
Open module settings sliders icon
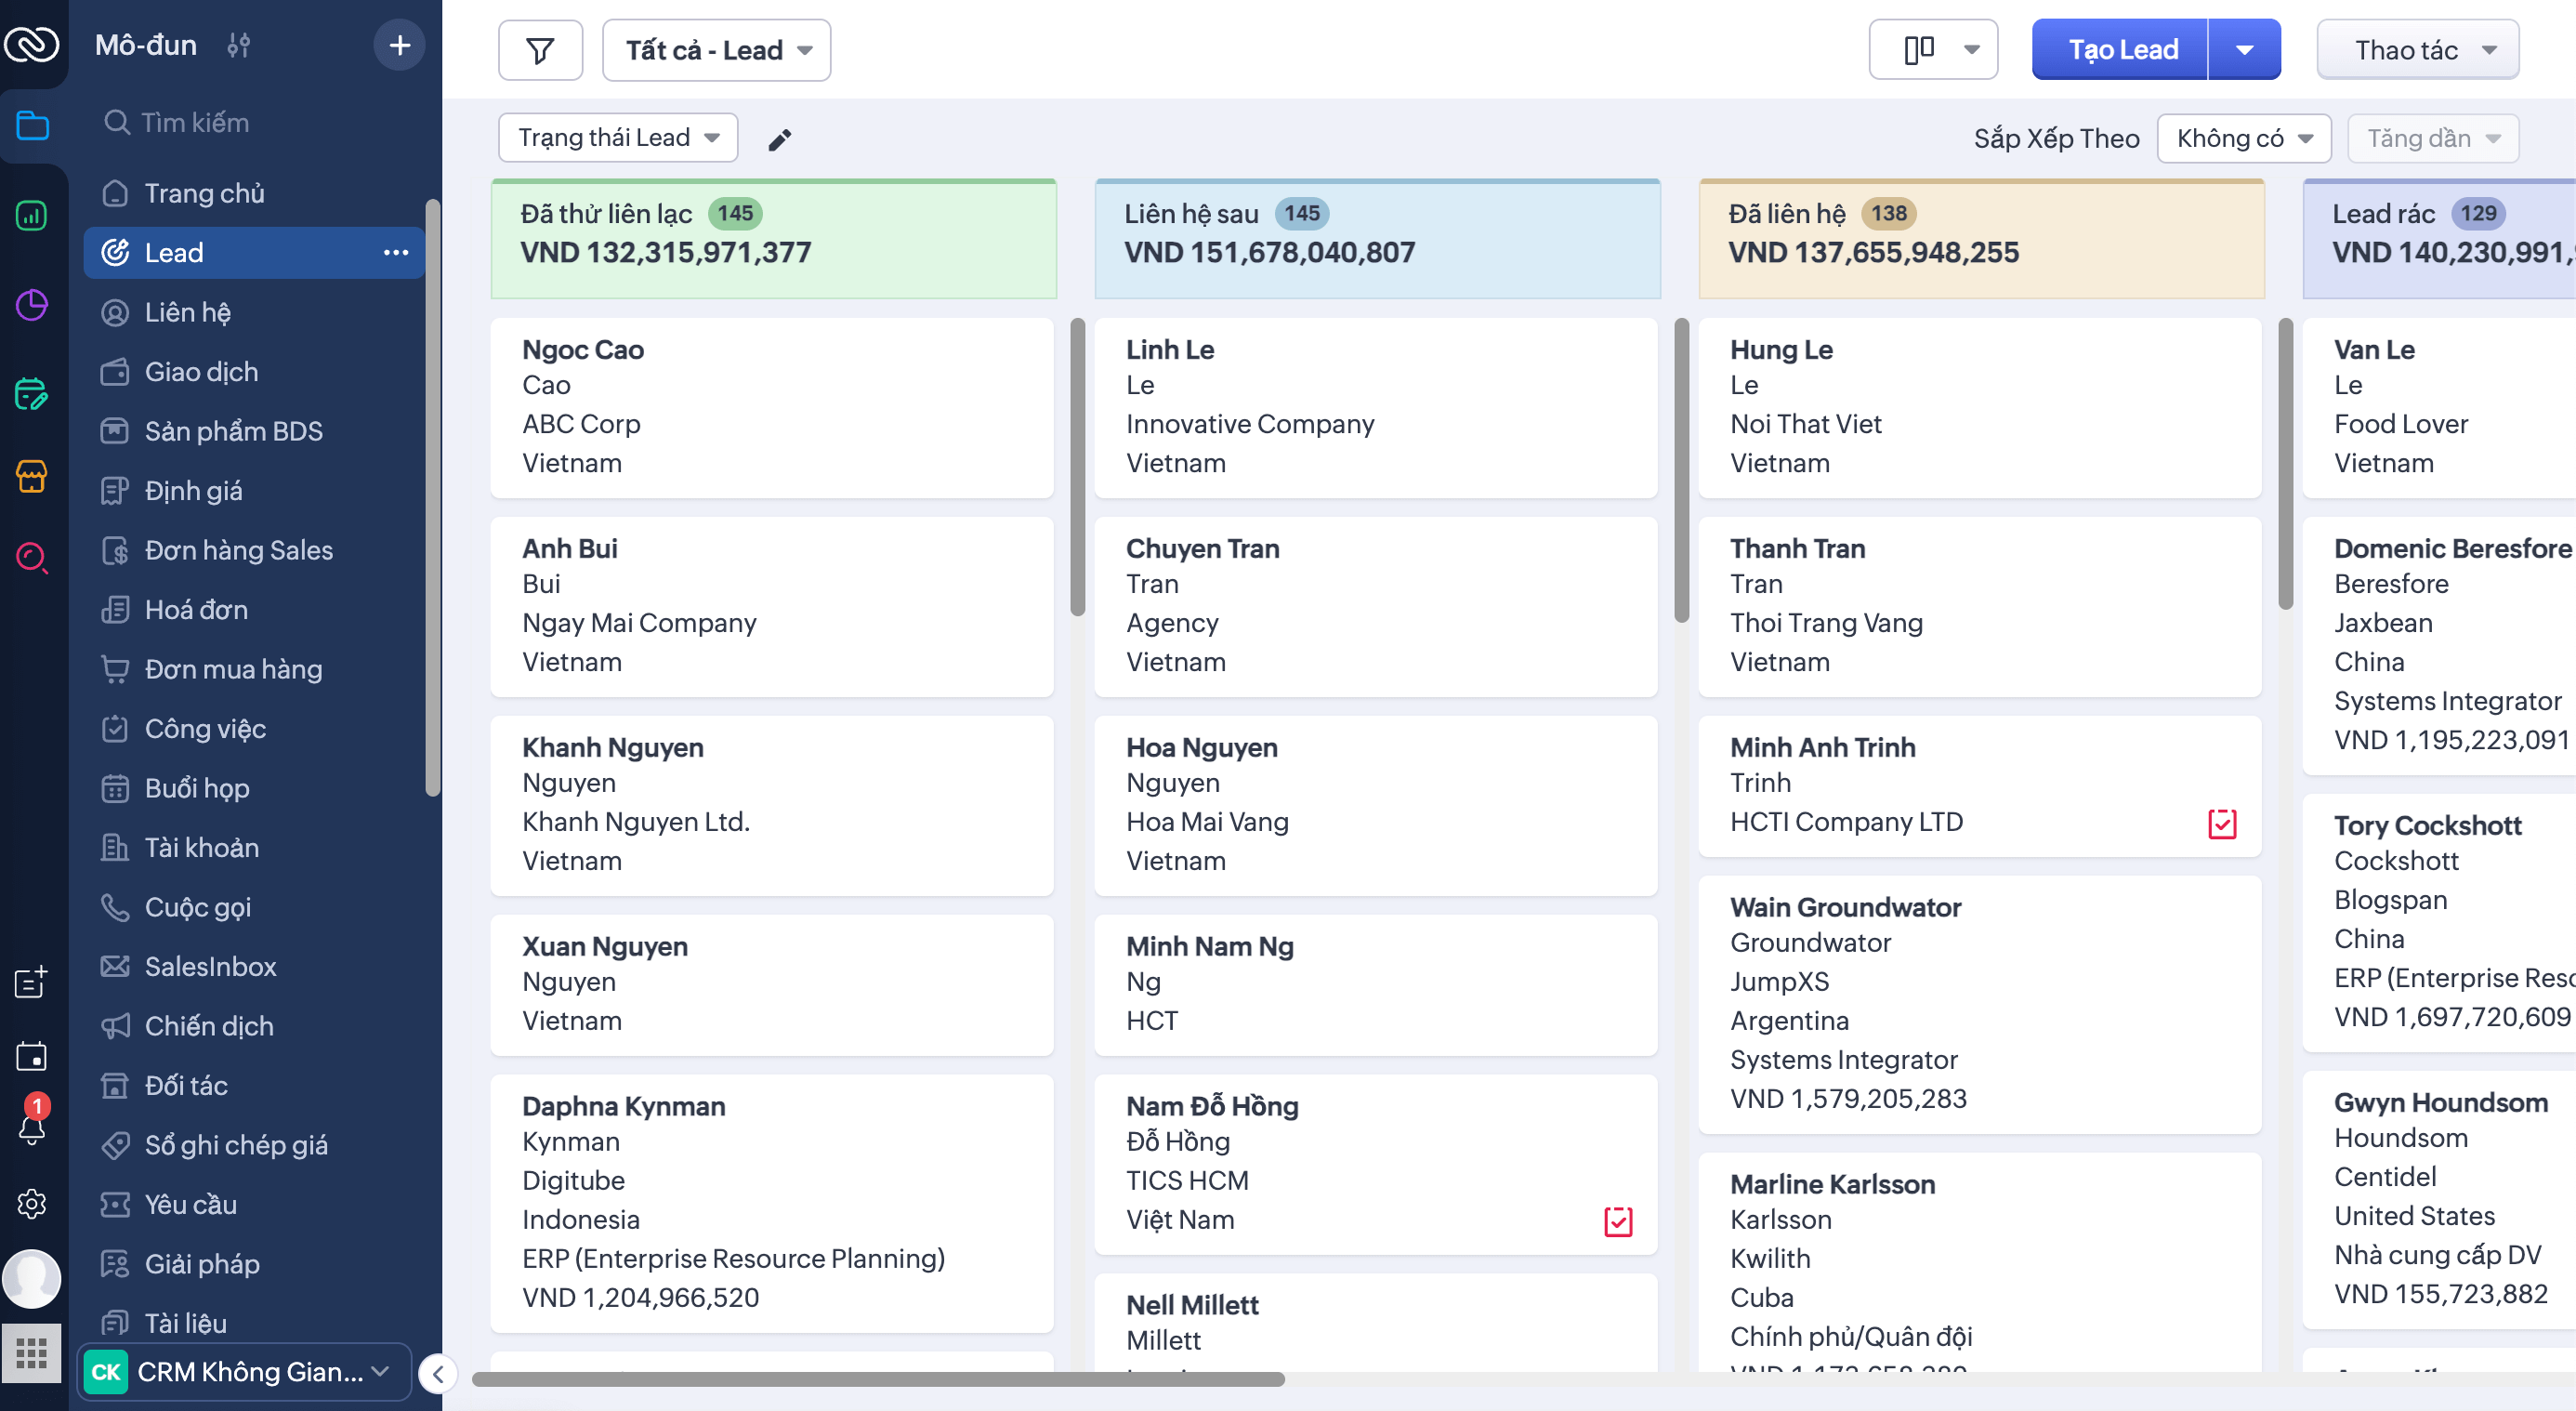point(238,45)
